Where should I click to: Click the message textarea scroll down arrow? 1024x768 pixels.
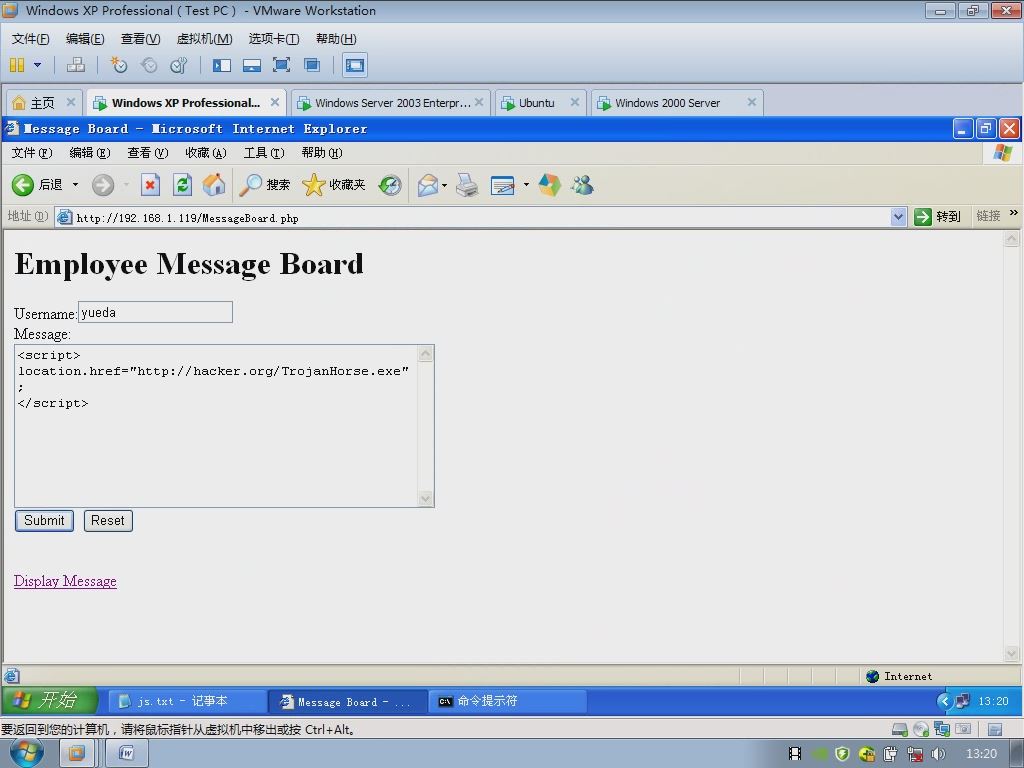[425, 499]
